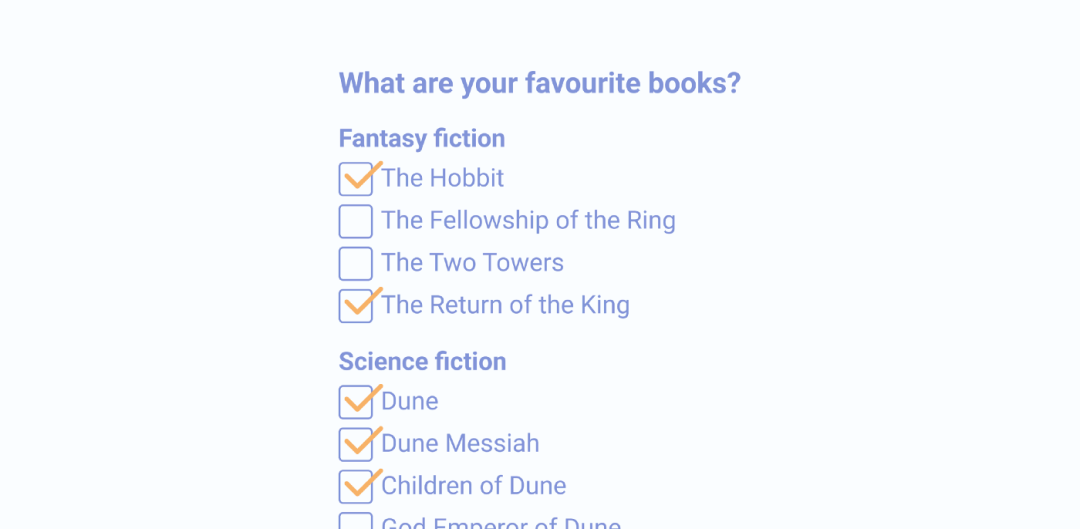The height and width of the screenshot is (529, 1080).
Task: Check The Fellowship of the Ring box
Action: click(x=356, y=221)
